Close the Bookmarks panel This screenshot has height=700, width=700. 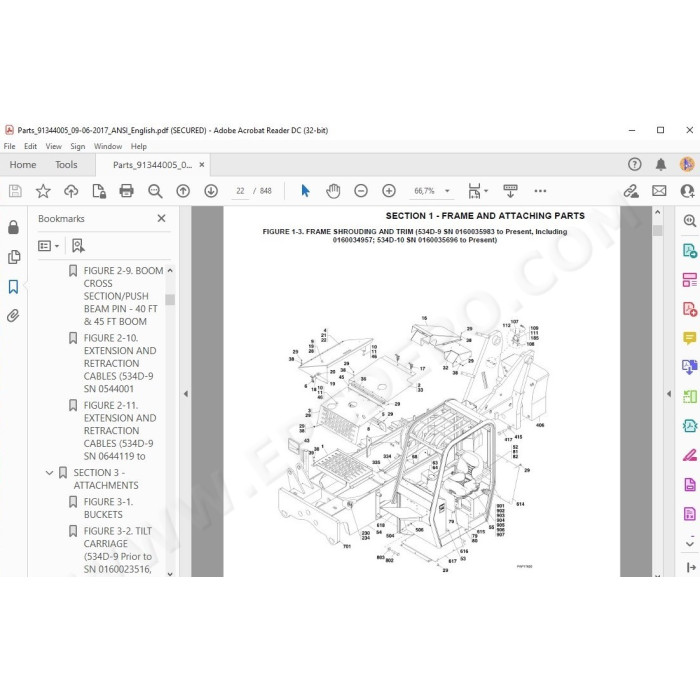162,218
